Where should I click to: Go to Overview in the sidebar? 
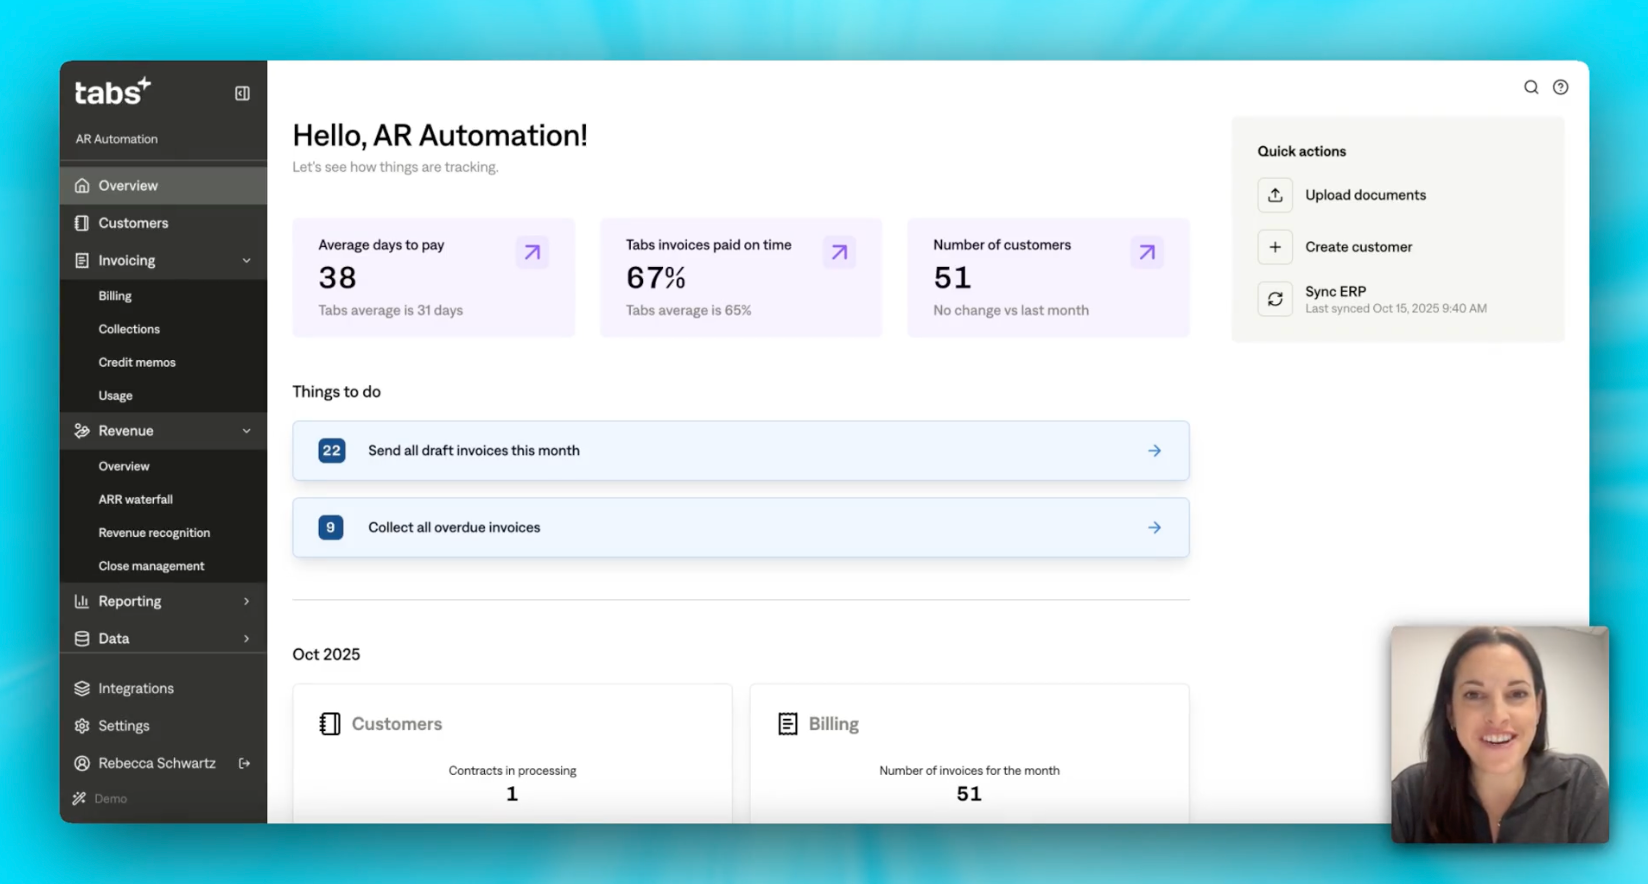pos(163,185)
